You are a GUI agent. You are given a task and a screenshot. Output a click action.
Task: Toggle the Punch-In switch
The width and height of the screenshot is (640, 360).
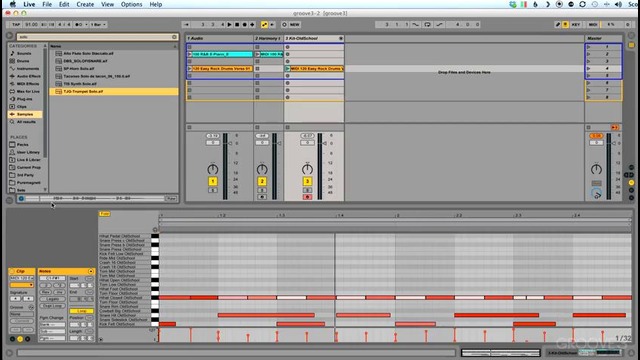click(416, 24)
